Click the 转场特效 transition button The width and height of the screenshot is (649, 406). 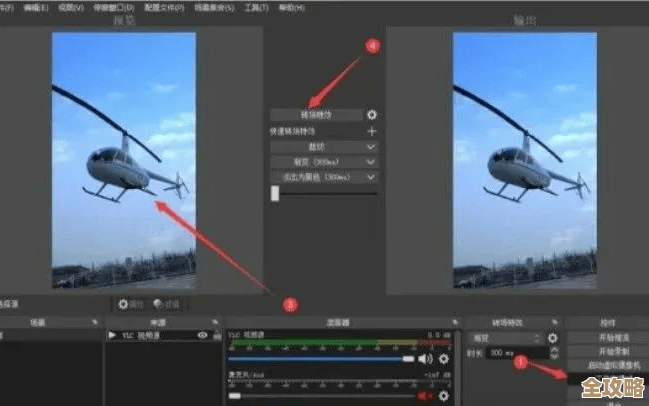(x=317, y=115)
